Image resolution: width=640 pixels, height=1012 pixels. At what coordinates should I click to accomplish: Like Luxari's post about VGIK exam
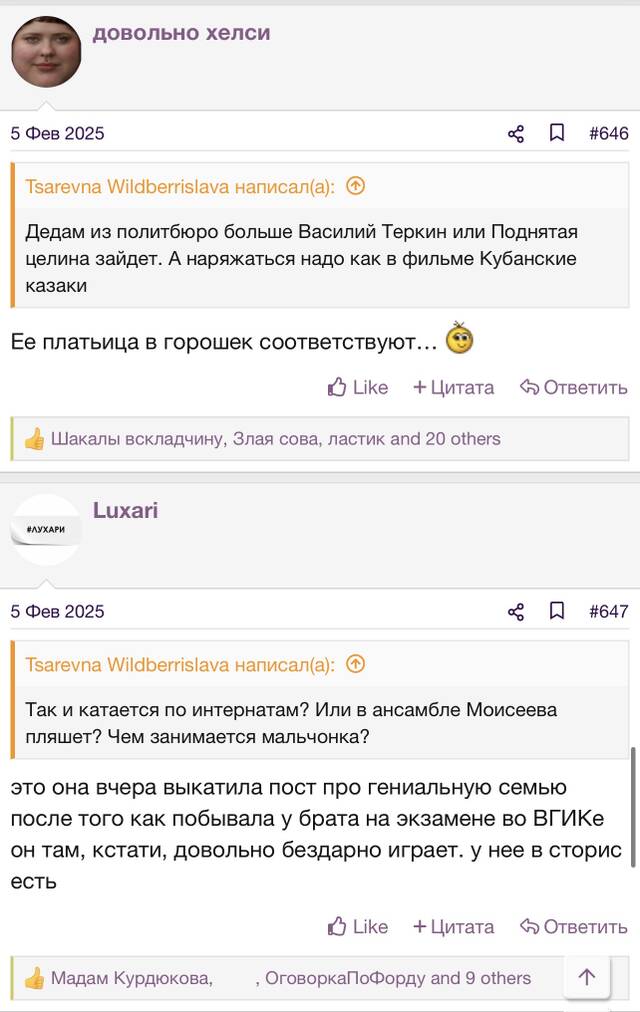[358, 927]
